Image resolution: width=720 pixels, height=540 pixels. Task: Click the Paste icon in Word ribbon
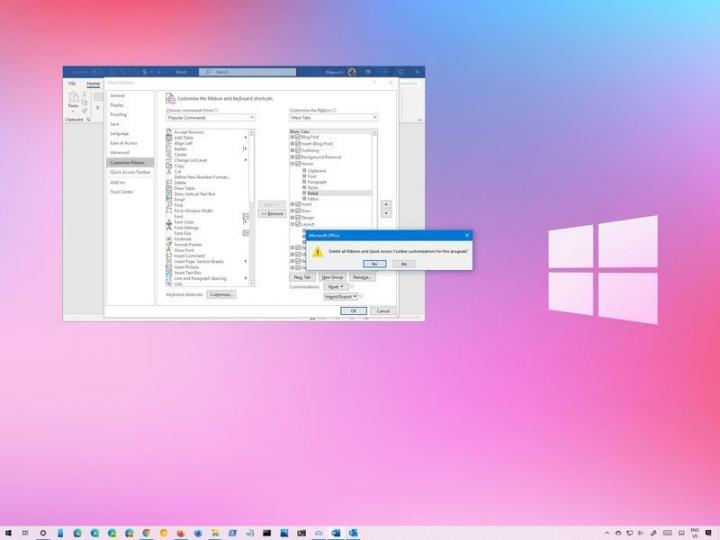(x=73, y=101)
